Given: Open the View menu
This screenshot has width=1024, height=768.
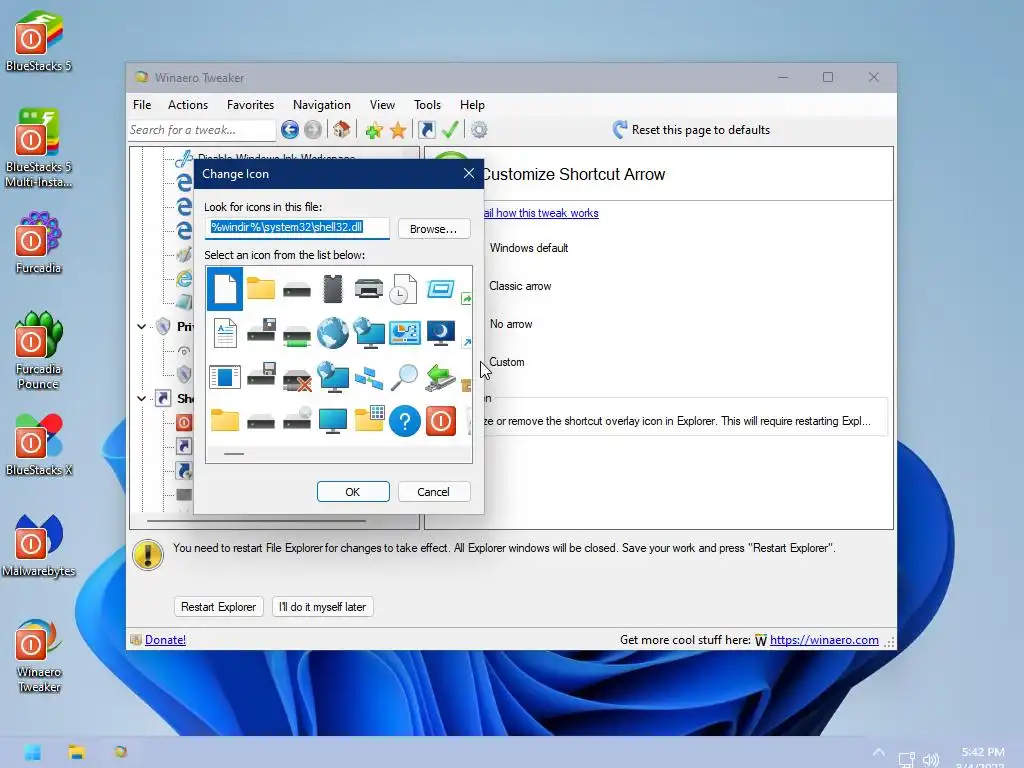Looking at the screenshot, I should click(382, 105).
